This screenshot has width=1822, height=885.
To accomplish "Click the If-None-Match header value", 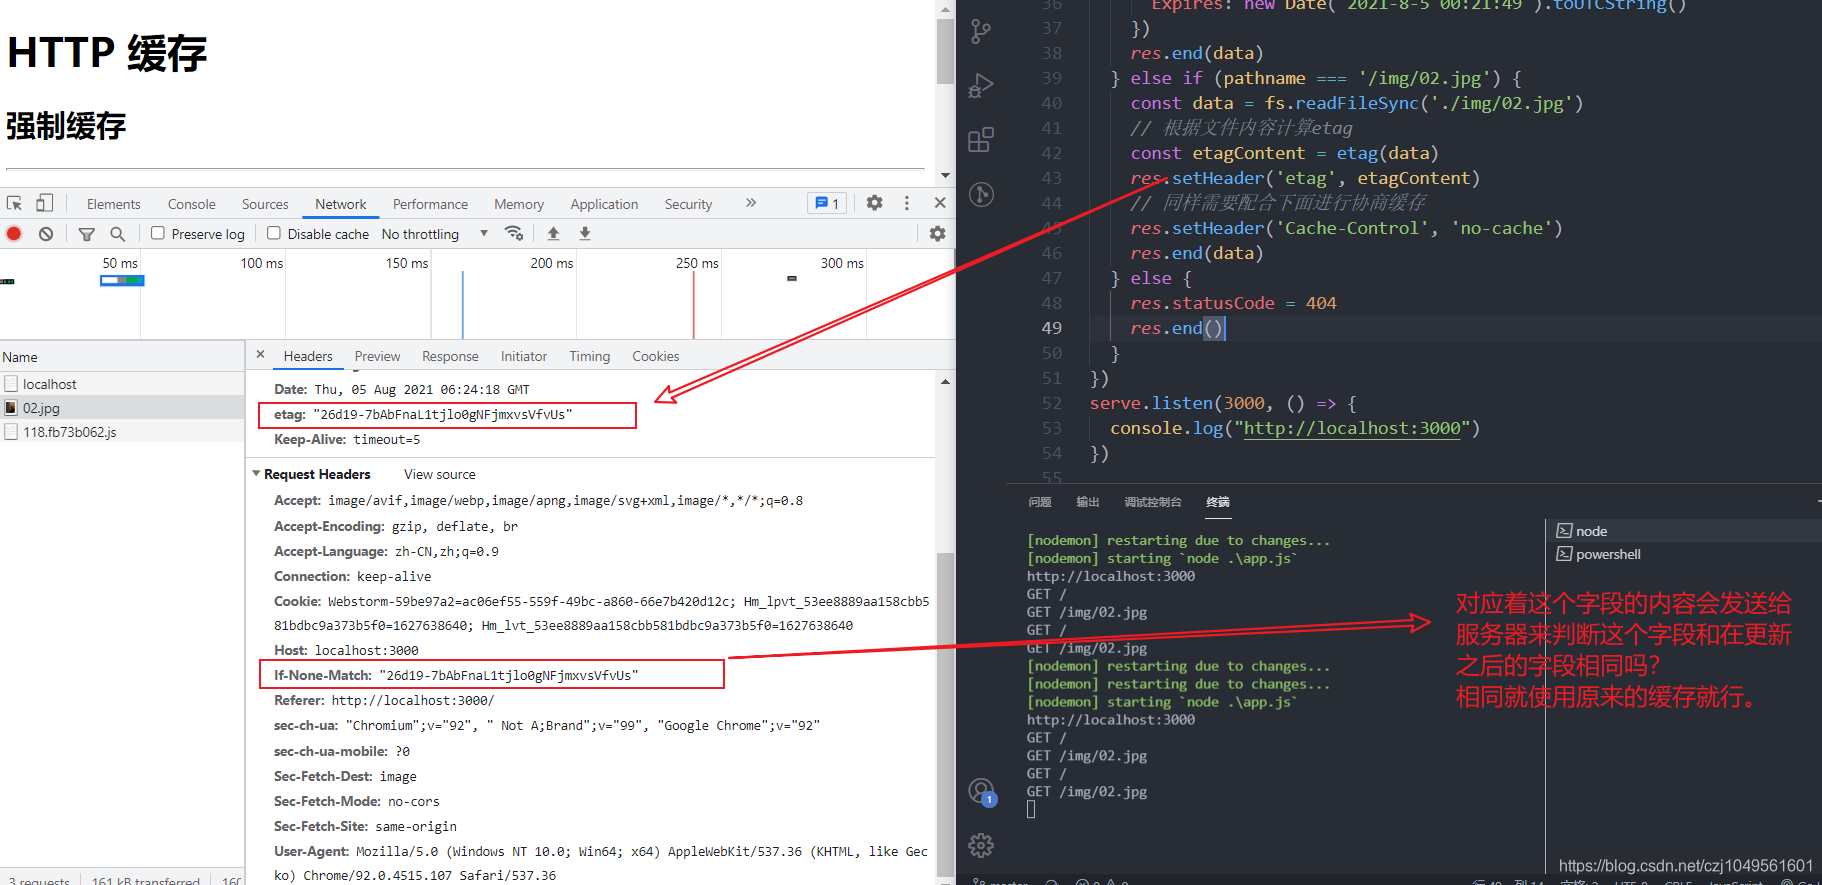I will tap(509, 675).
